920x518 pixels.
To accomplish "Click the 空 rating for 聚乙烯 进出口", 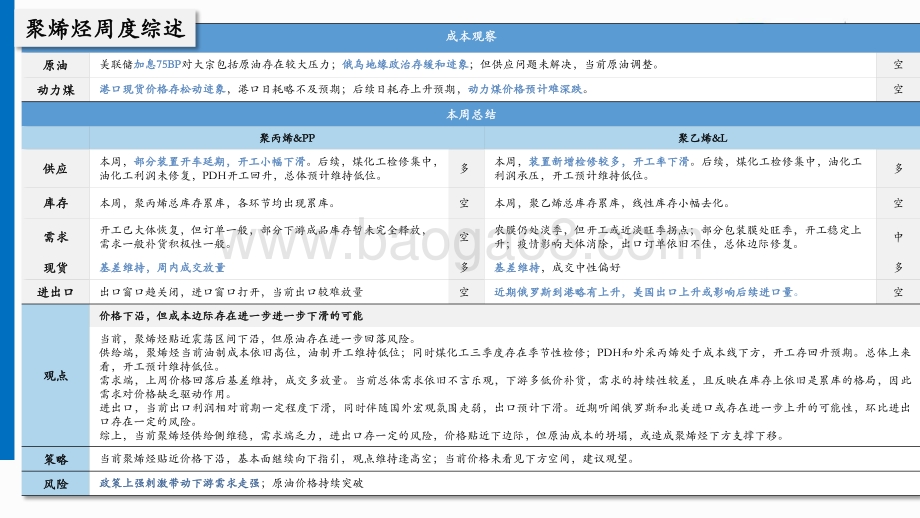I will (x=898, y=292).
